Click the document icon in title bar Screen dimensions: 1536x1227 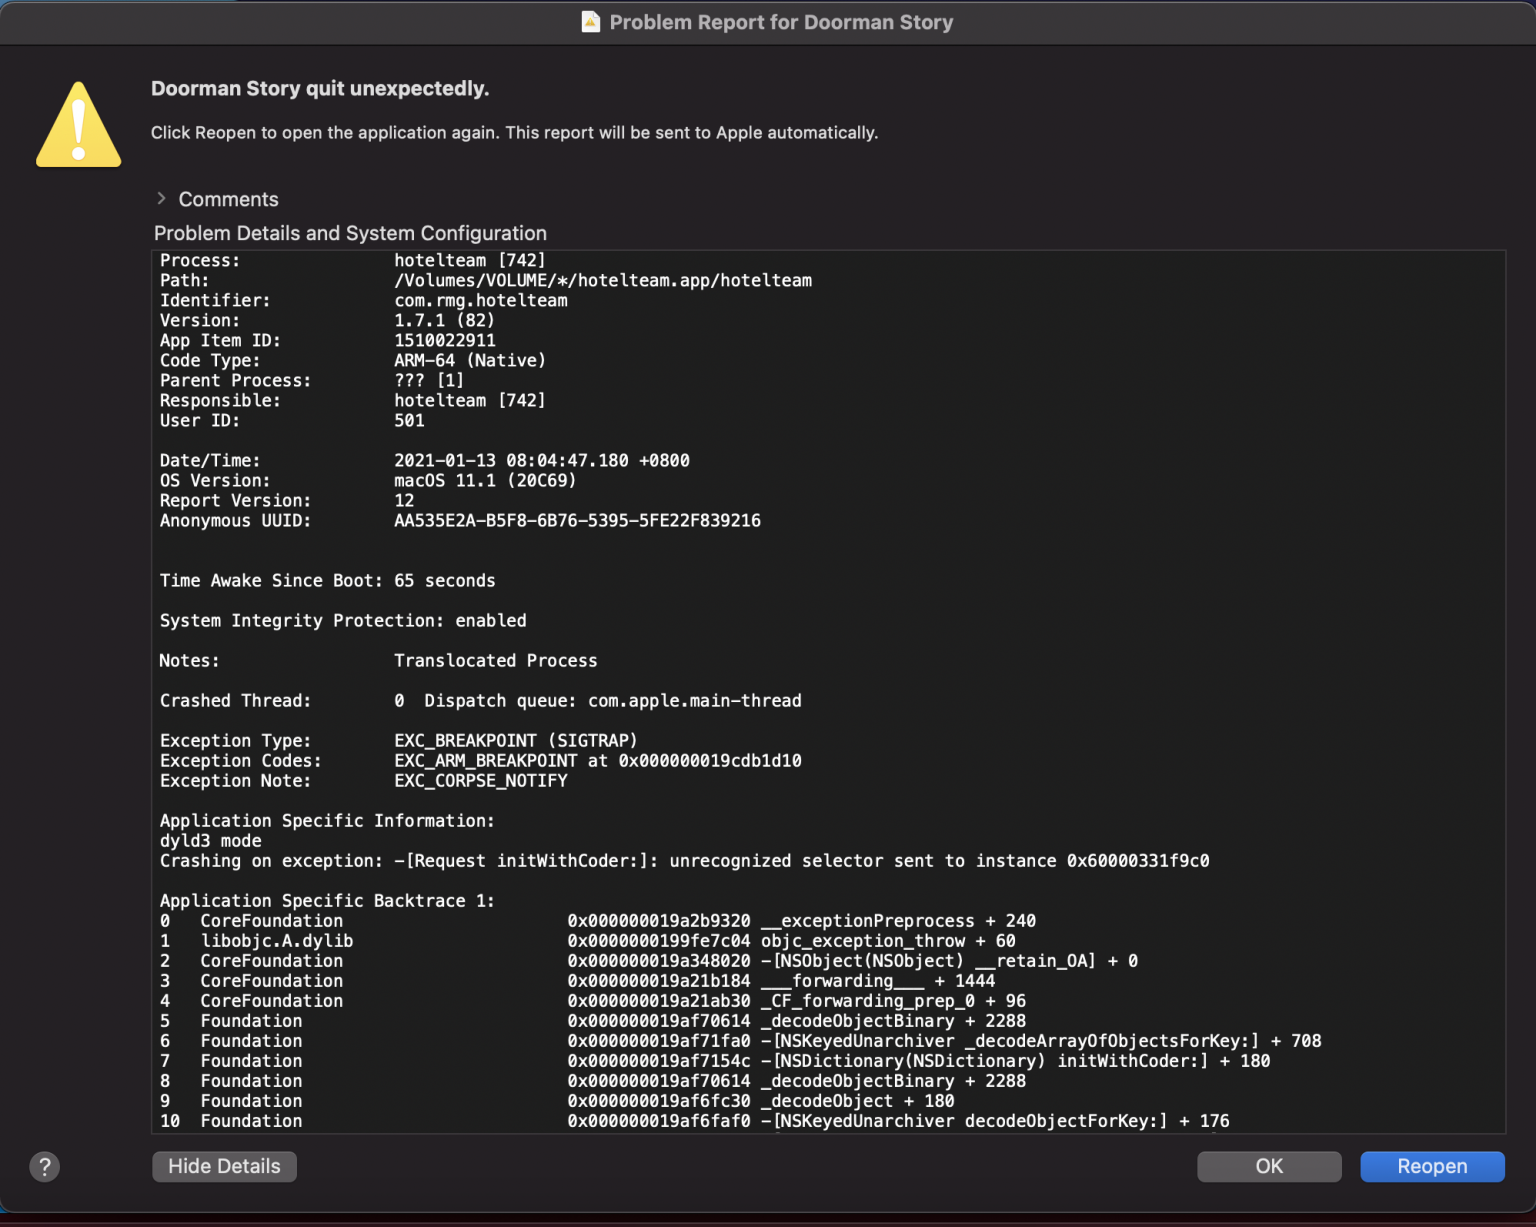point(591,22)
